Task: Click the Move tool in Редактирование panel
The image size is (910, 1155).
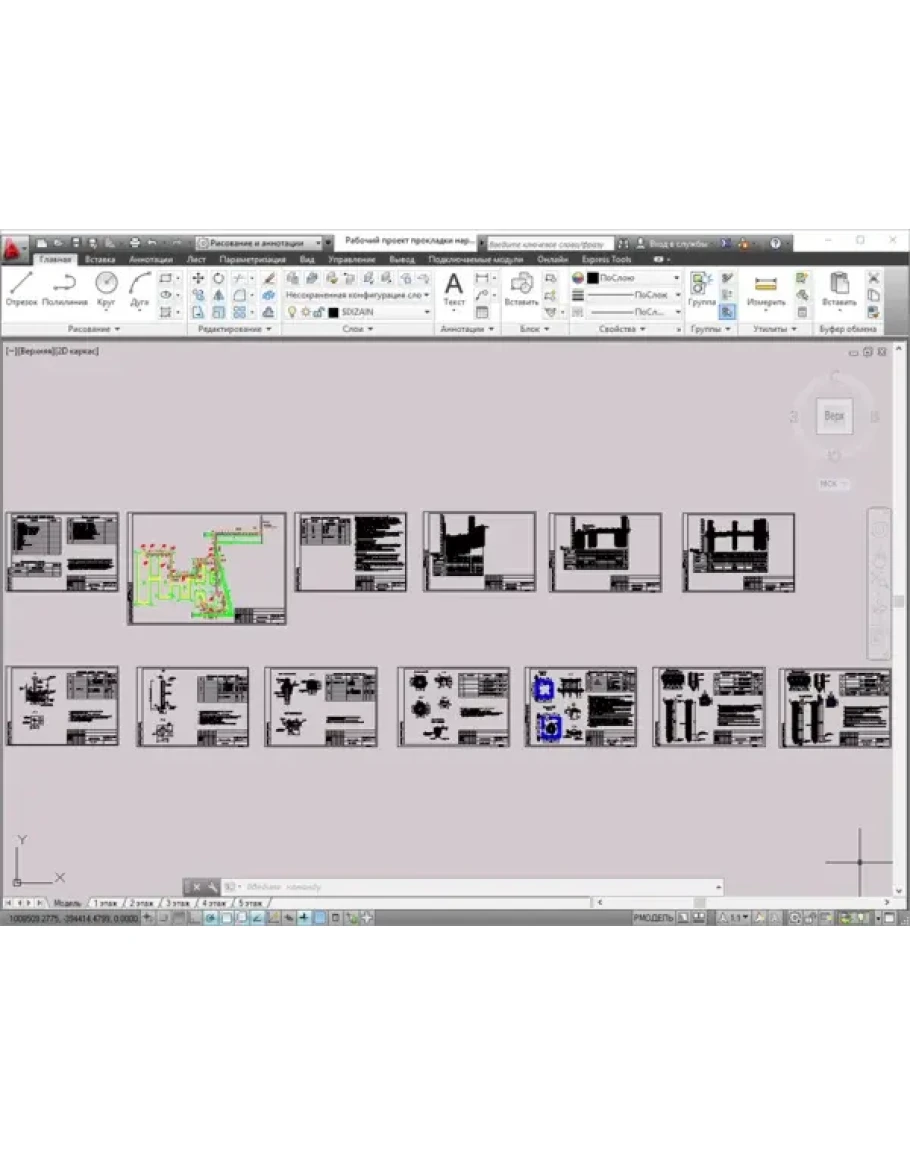Action: (x=198, y=278)
